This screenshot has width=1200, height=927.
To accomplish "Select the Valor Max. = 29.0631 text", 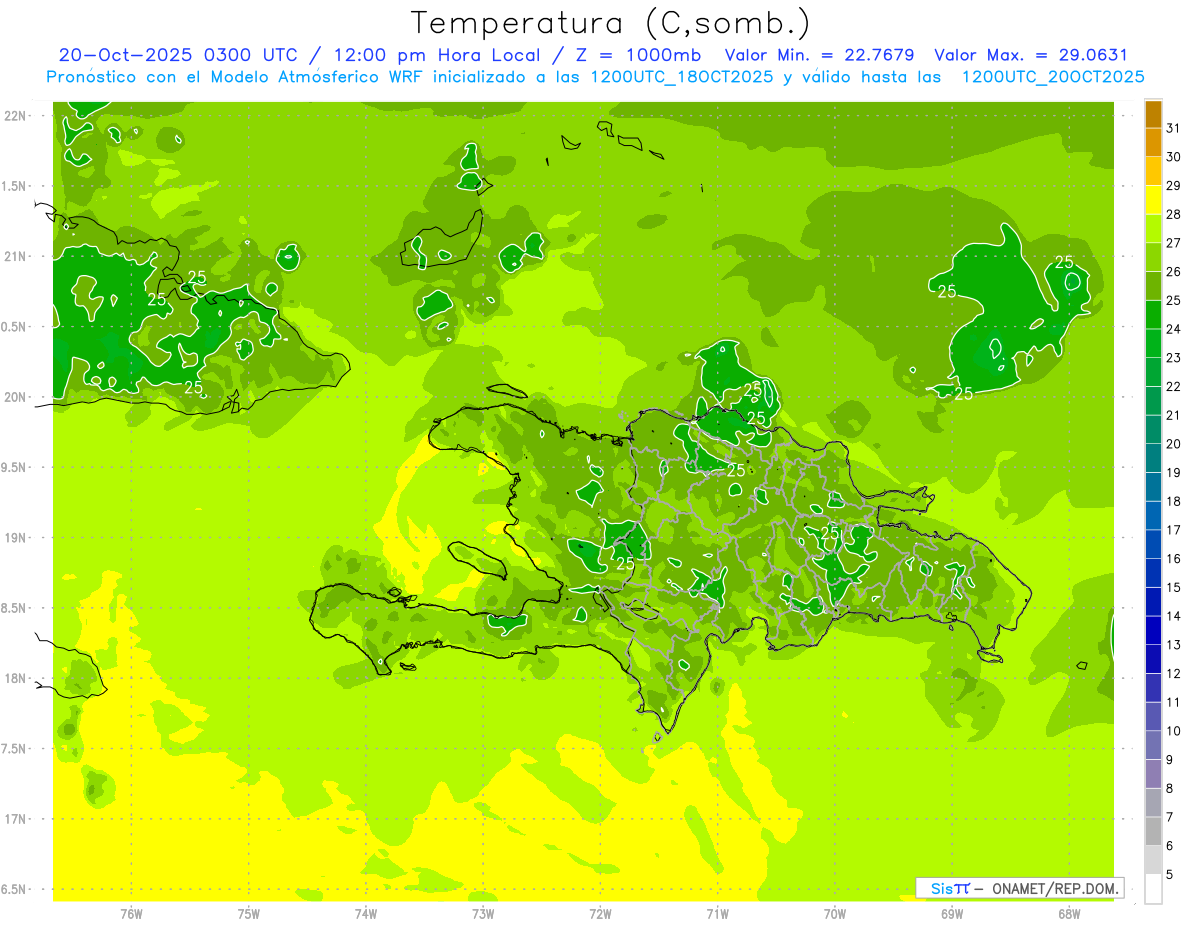I will (x=1030, y=55).
